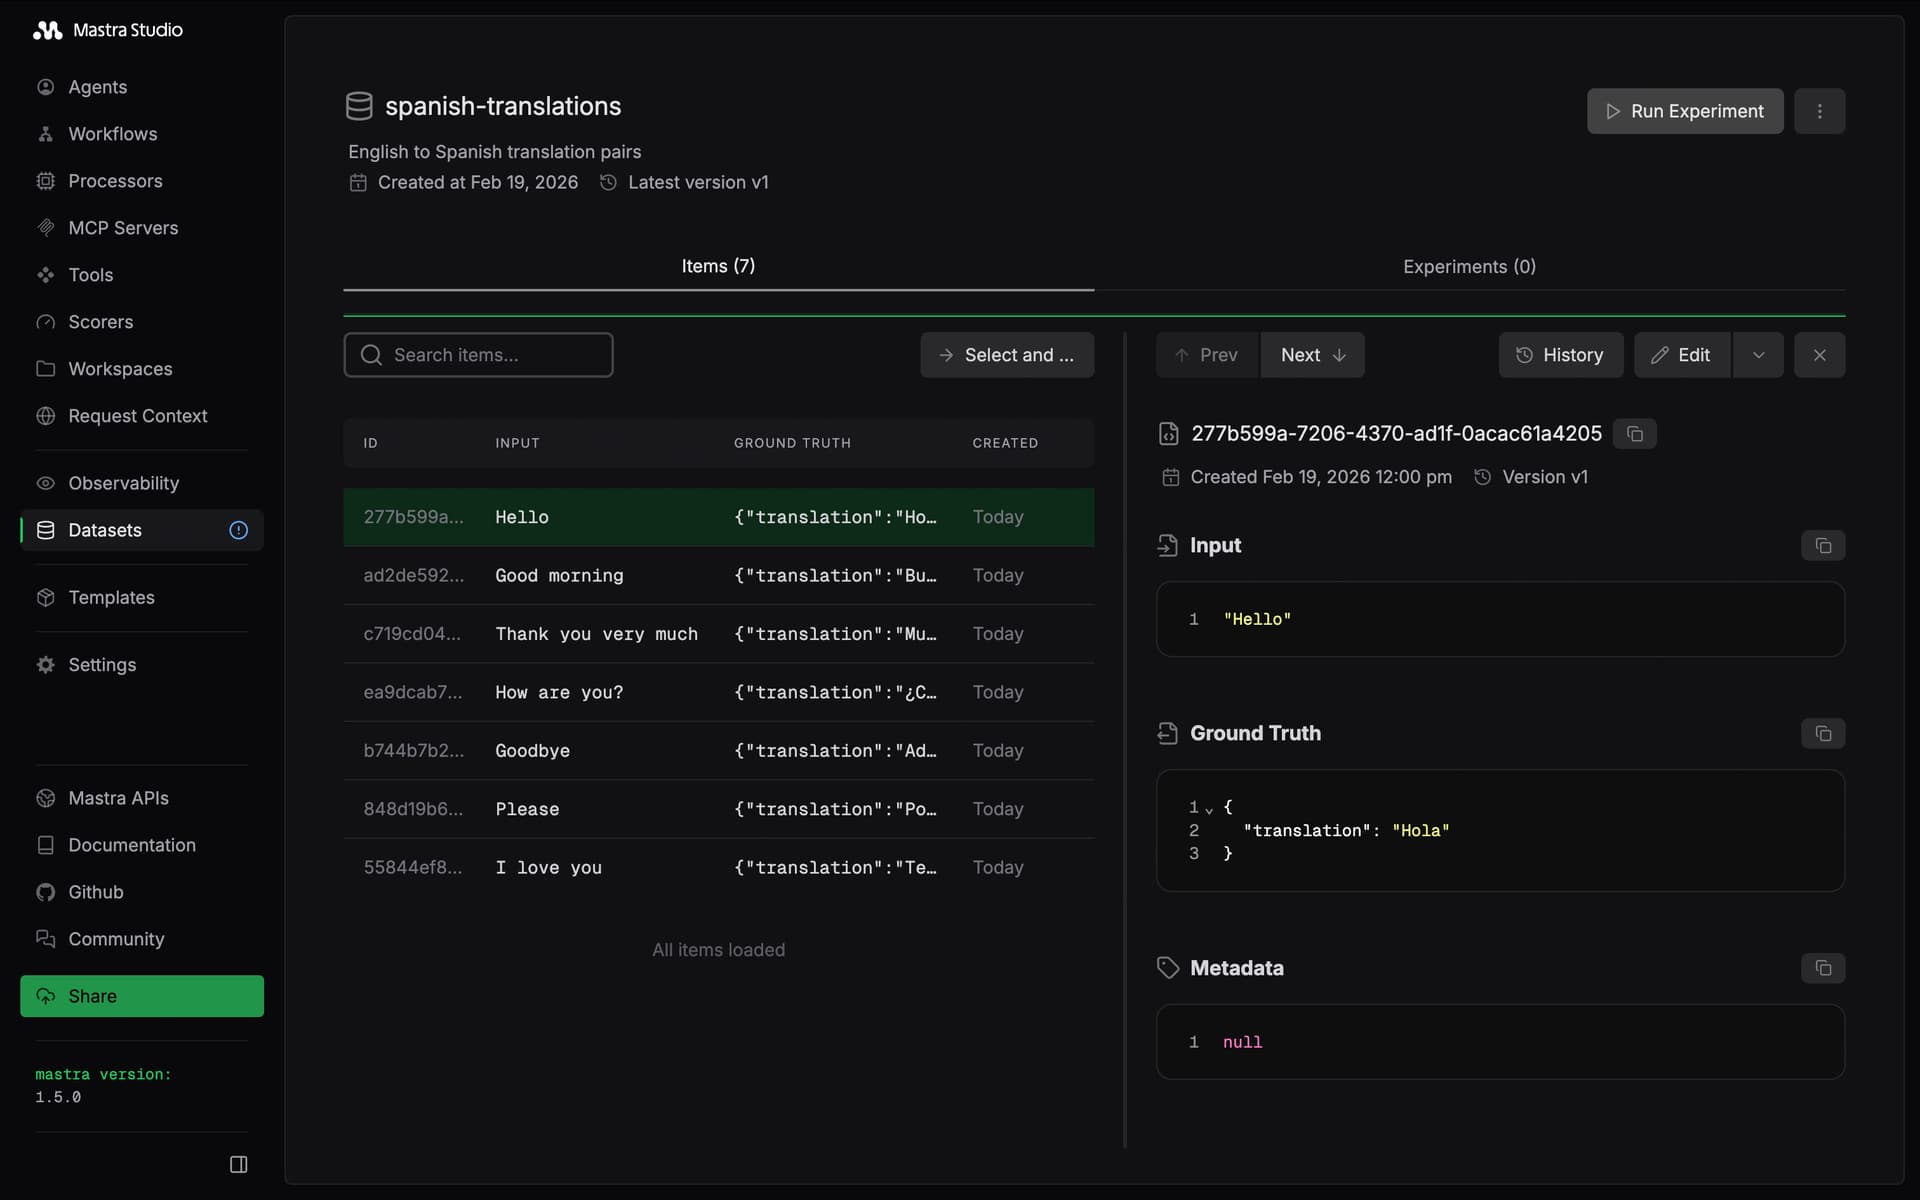This screenshot has height=1200, width=1920.
Task: Open the Observability view
Action: [122, 483]
